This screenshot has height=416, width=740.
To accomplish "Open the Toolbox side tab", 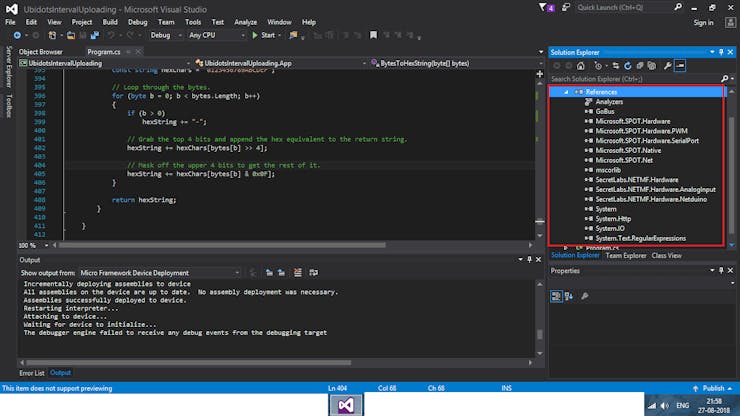I will (x=8, y=105).
